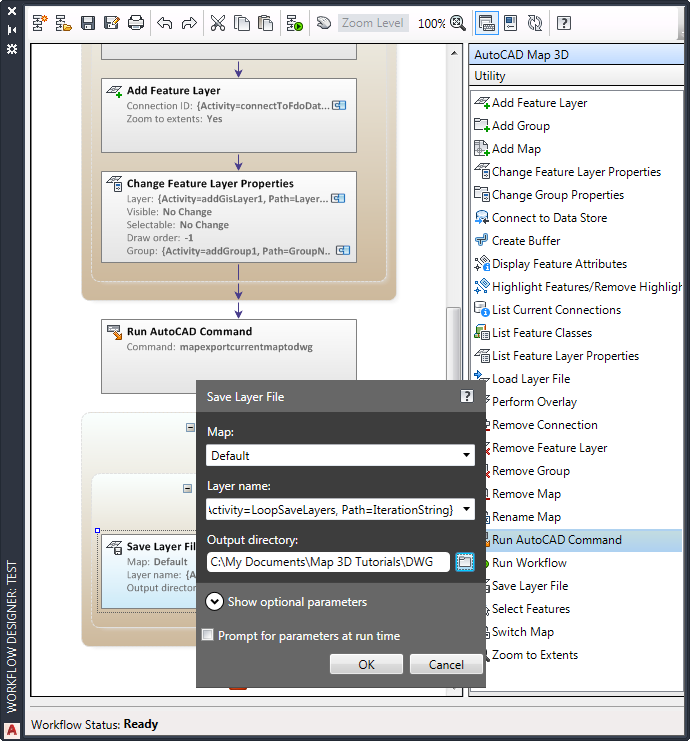This screenshot has width=690, height=741.
Task: Close the Workflow Designer palette
Action: tap(12, 10)
